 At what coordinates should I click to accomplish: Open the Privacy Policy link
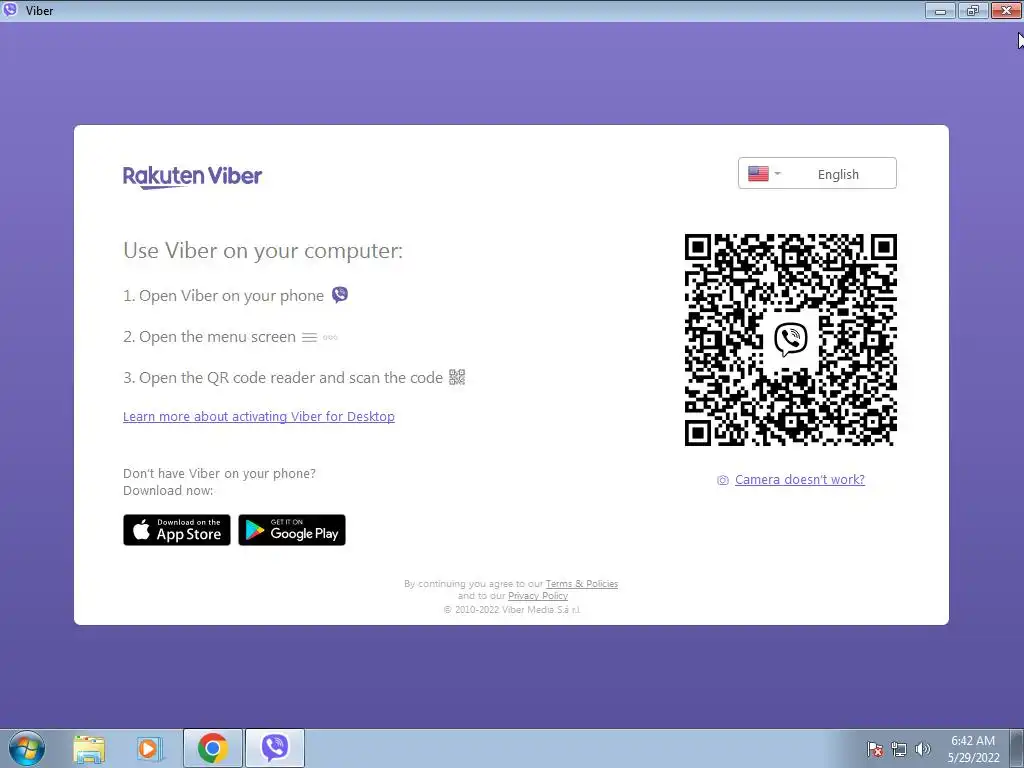[x=538, y=596]
